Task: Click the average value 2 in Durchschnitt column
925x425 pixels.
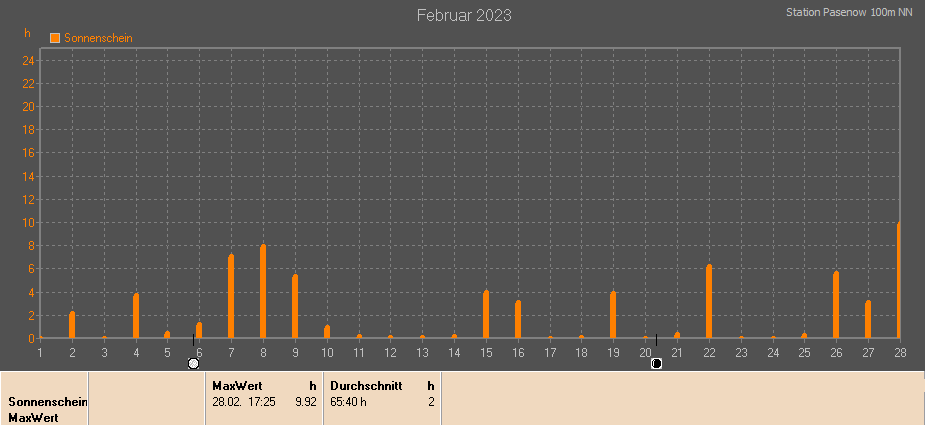Action: coord(431,403)
